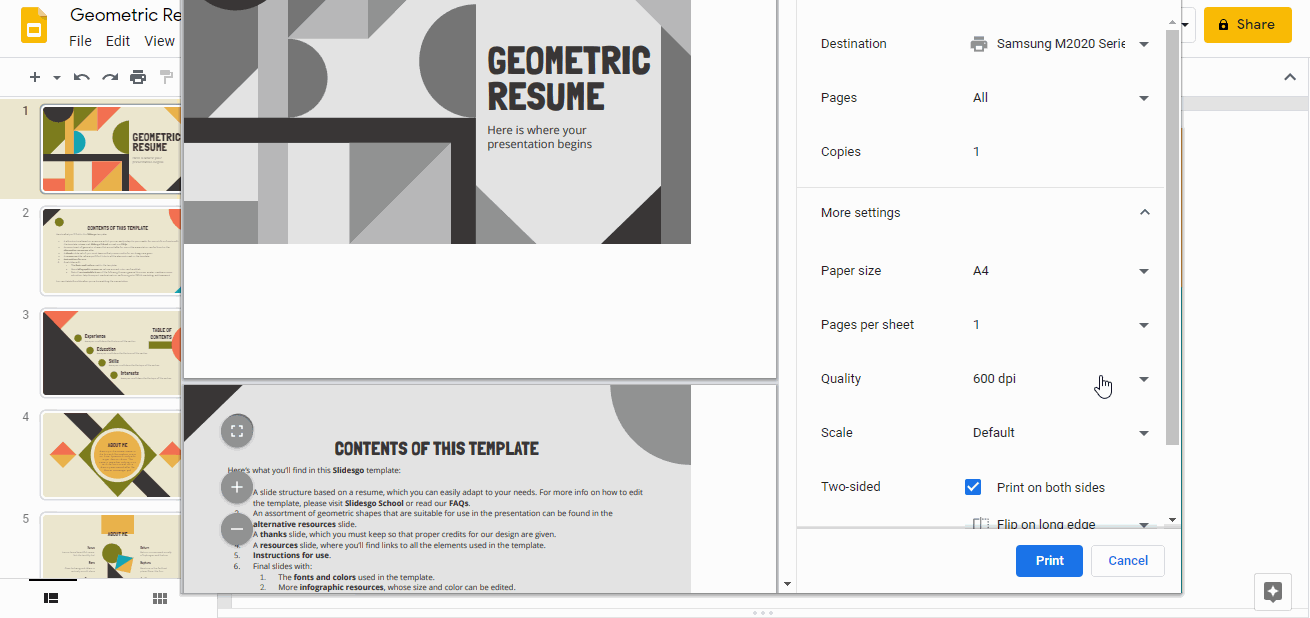Switch to grid view
The height and width of the screenshot is (618, 1310).
(x=159, y=598)
